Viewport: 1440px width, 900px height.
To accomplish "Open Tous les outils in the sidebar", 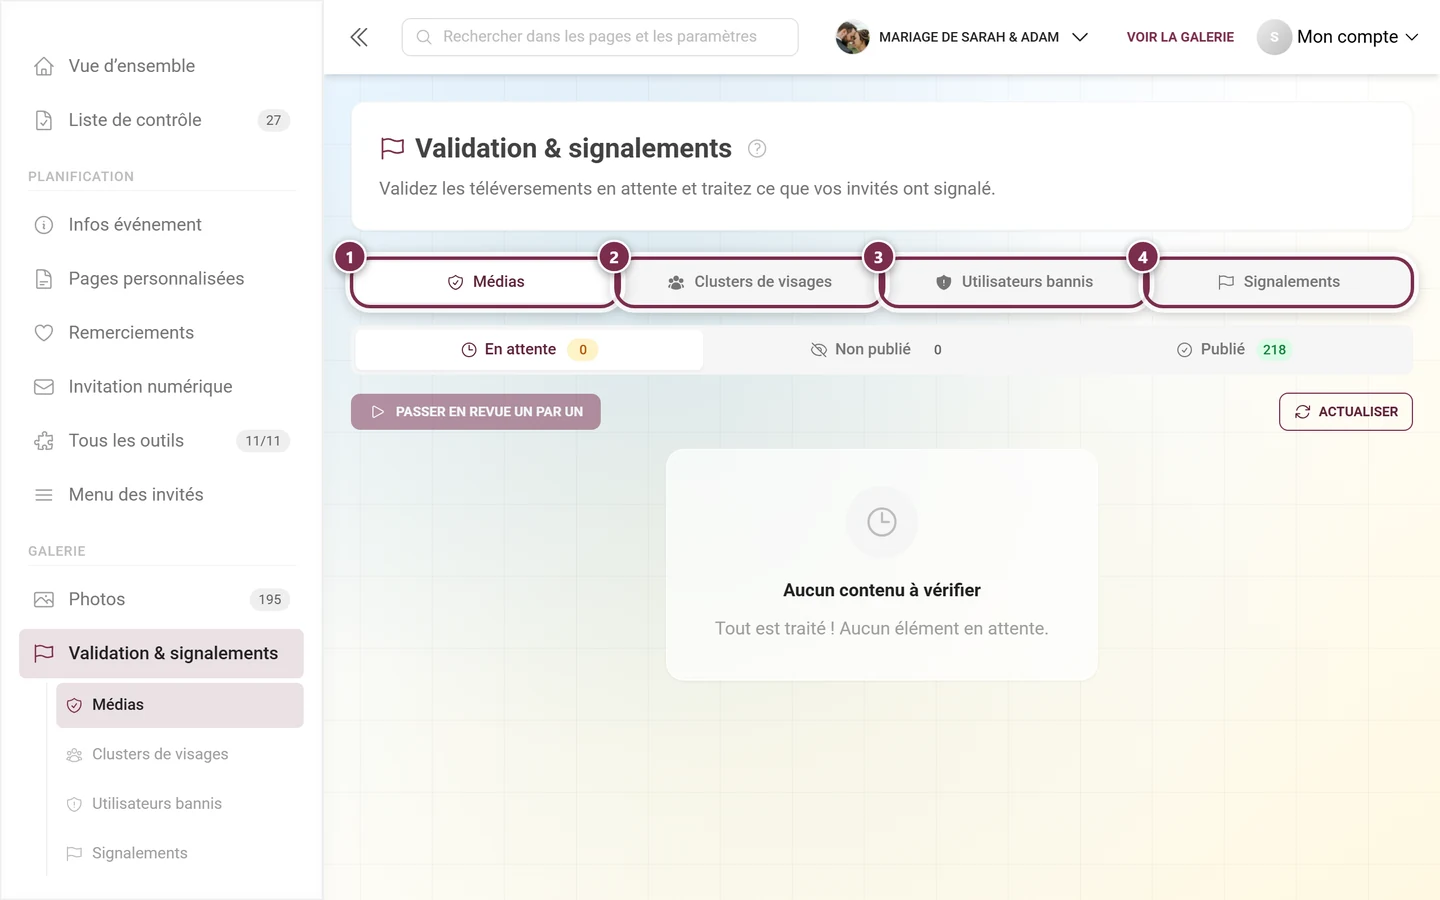I will (161, 441).
